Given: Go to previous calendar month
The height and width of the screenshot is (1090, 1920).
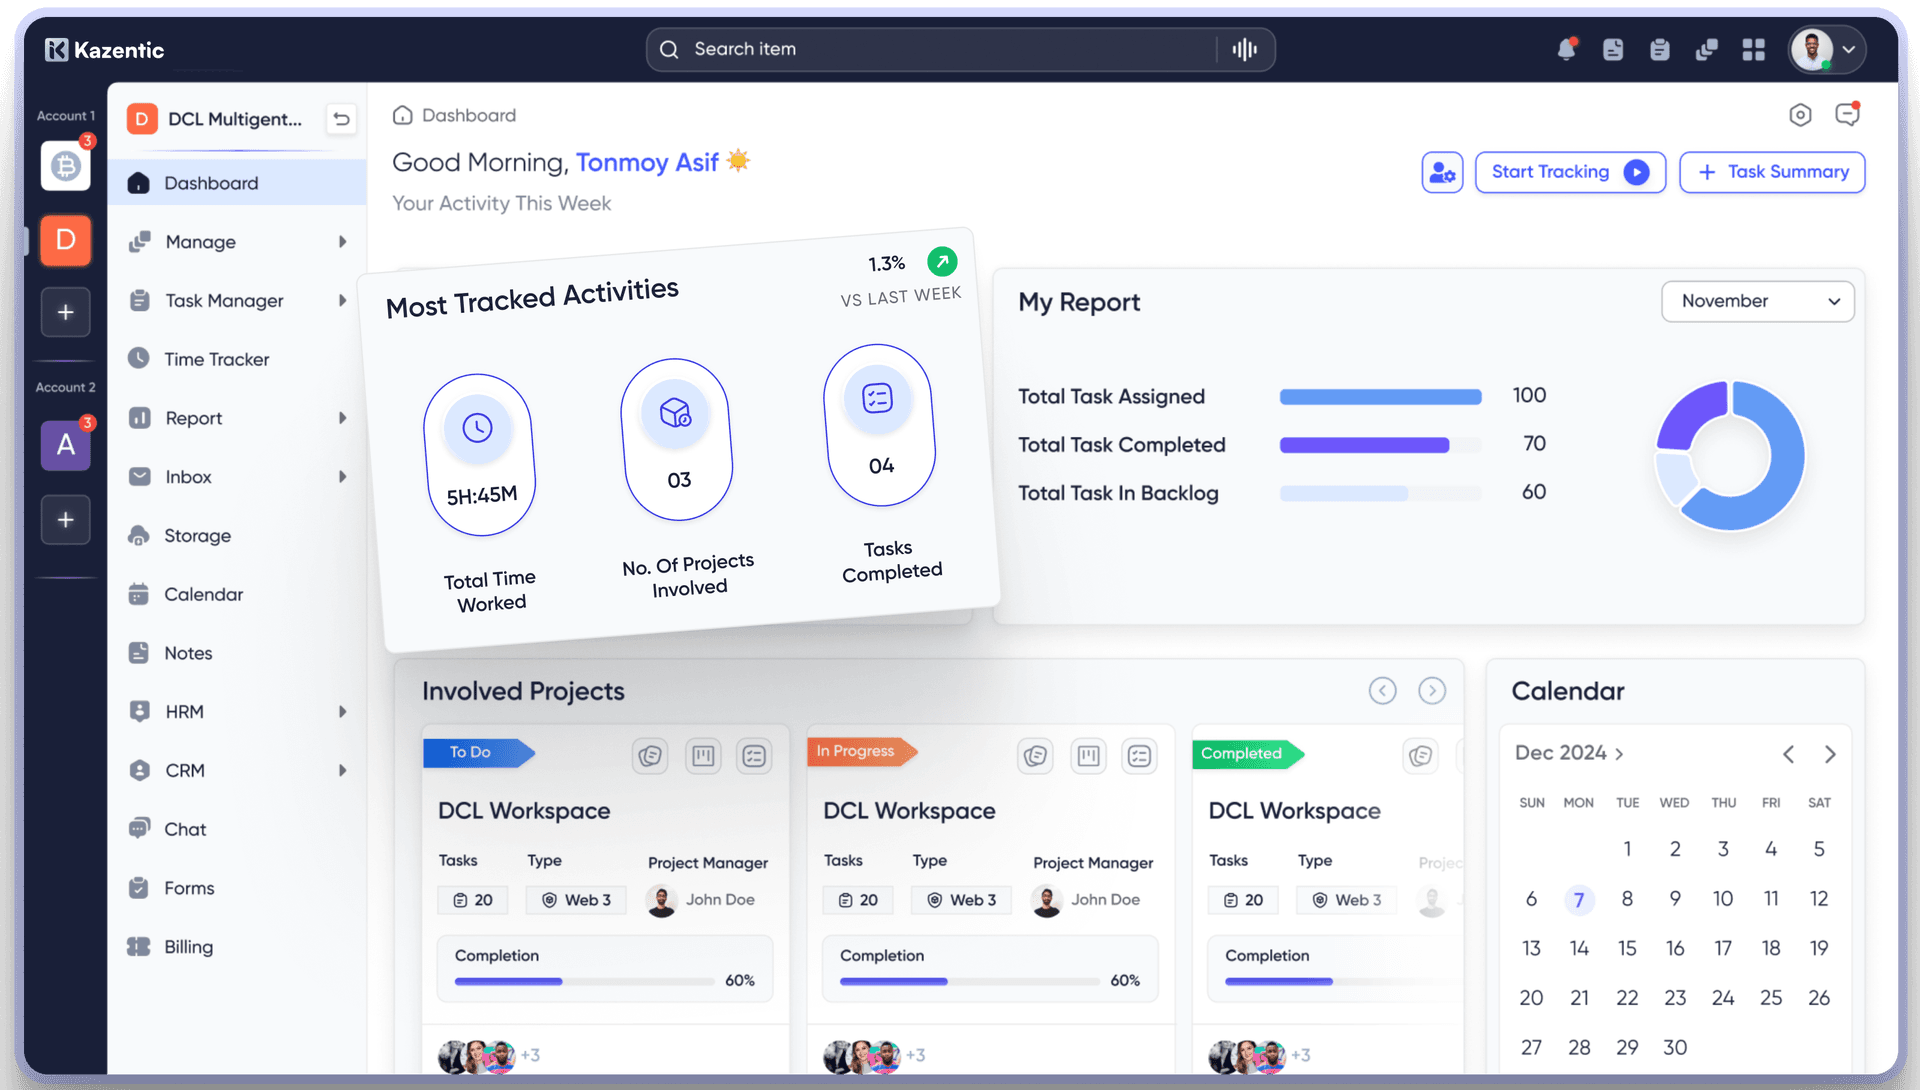Looking at the screenshot, I should tap(1789, 754).
